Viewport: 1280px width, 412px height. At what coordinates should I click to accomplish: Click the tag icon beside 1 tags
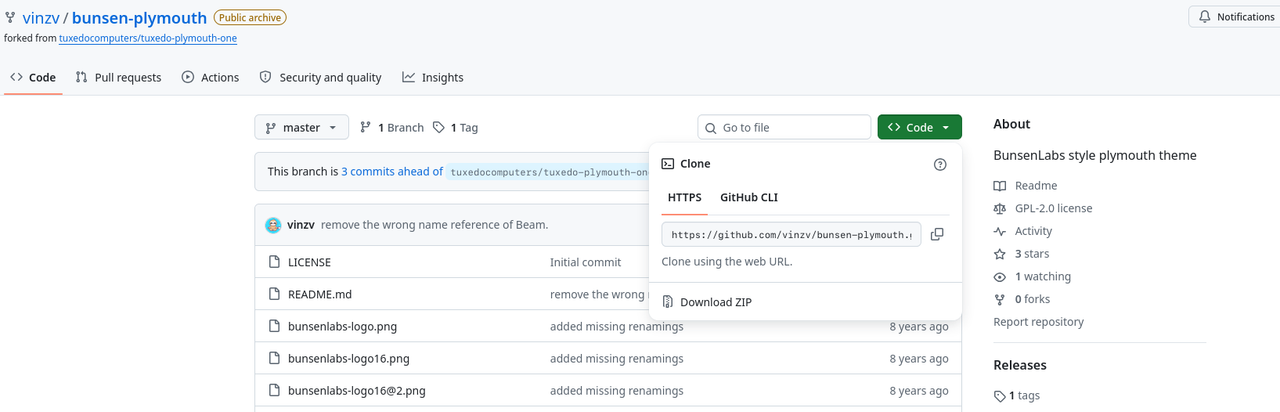[1000, 395]
